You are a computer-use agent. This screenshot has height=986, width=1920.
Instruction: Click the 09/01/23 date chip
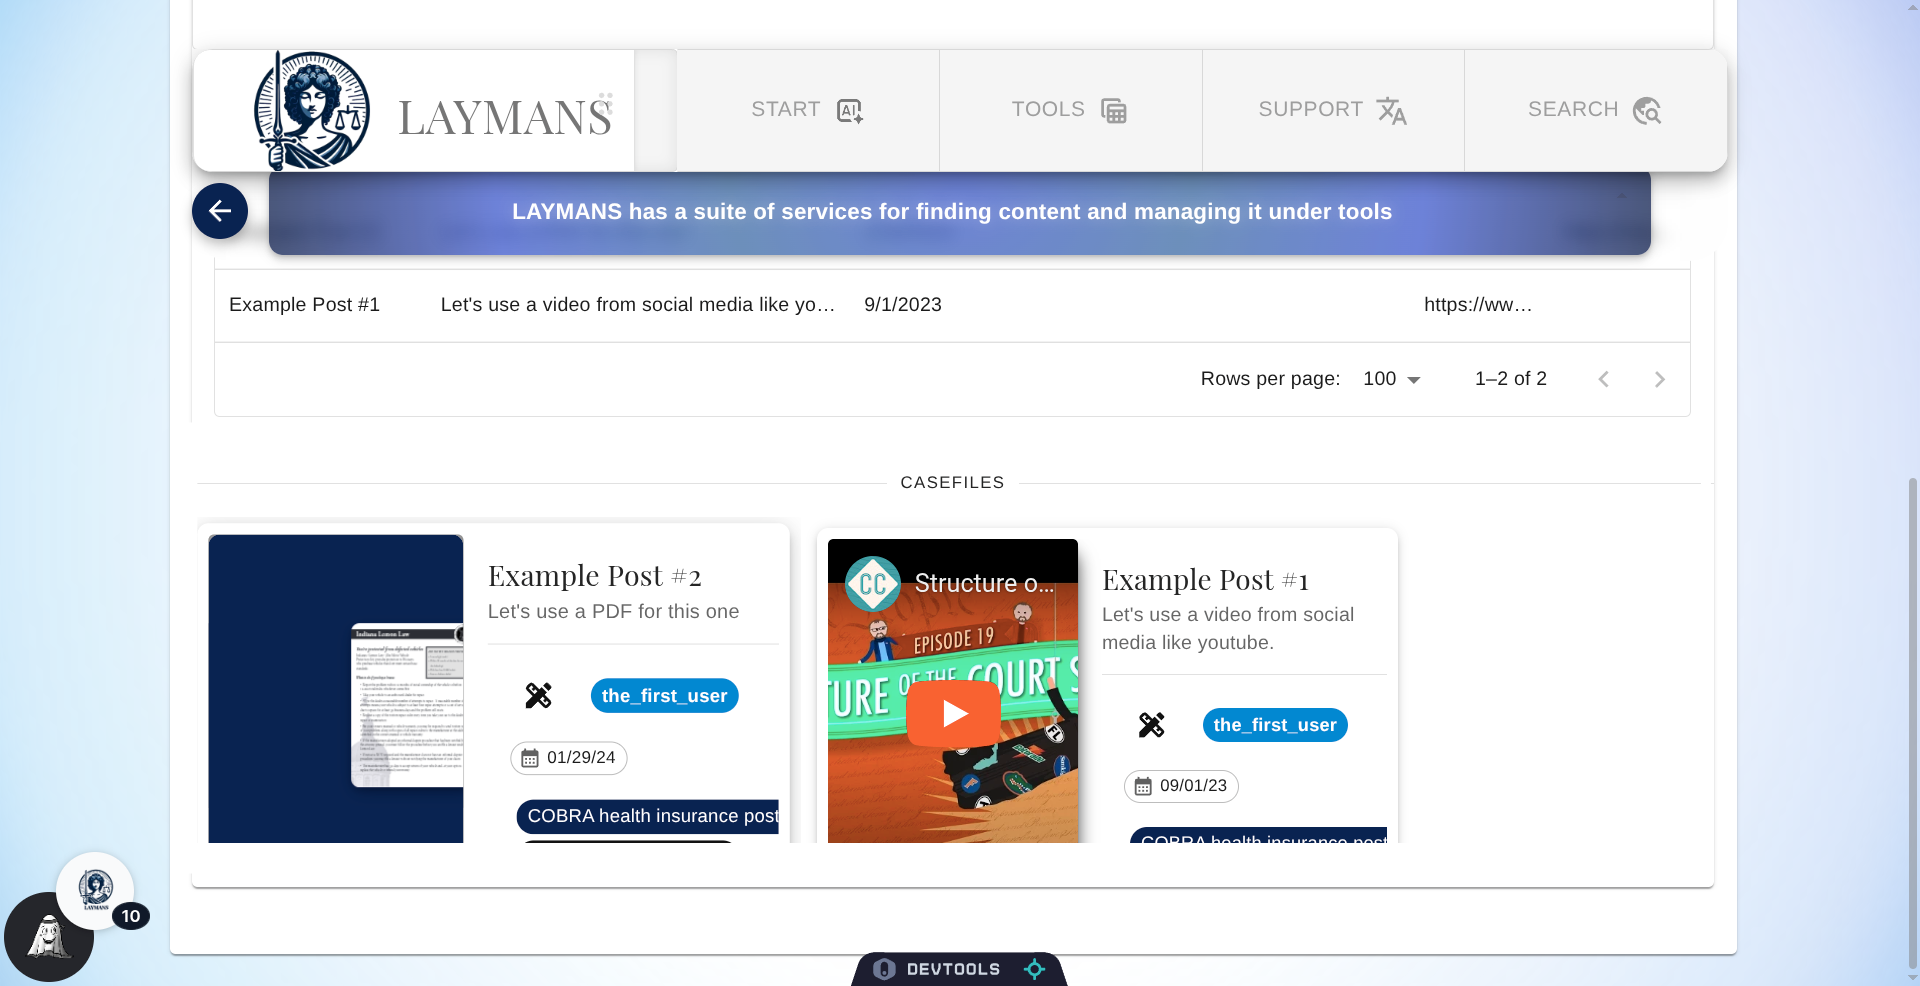[x=1181, y=786]
